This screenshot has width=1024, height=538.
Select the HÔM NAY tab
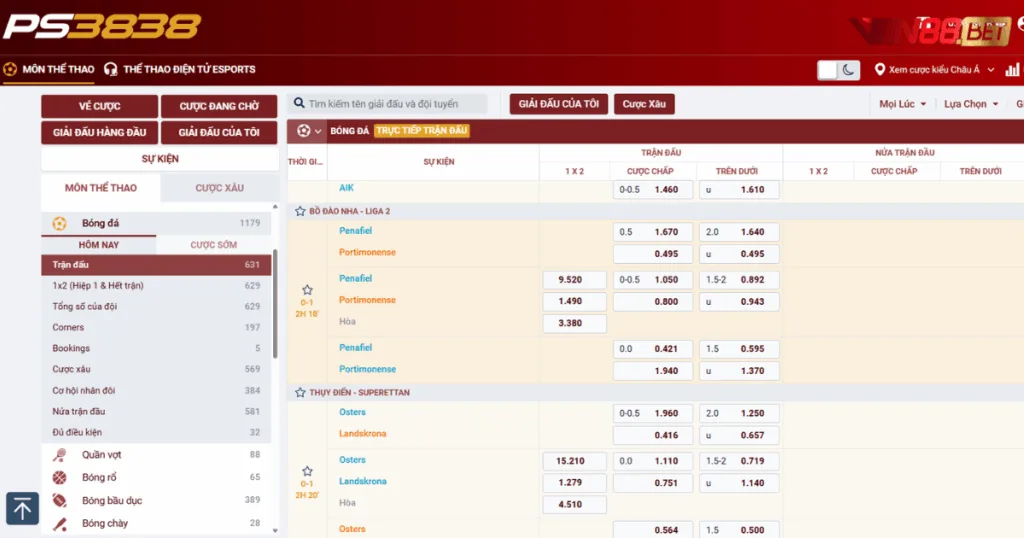[x=99, y=245]
